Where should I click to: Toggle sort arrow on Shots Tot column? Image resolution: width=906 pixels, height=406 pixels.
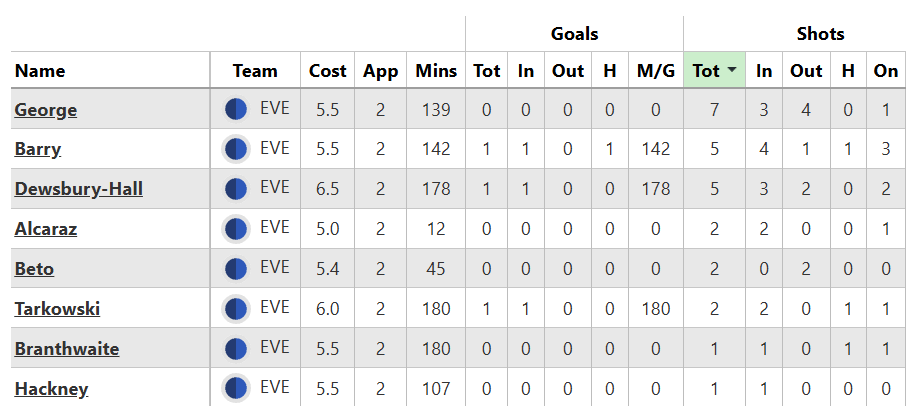click(x=732, y=70)
